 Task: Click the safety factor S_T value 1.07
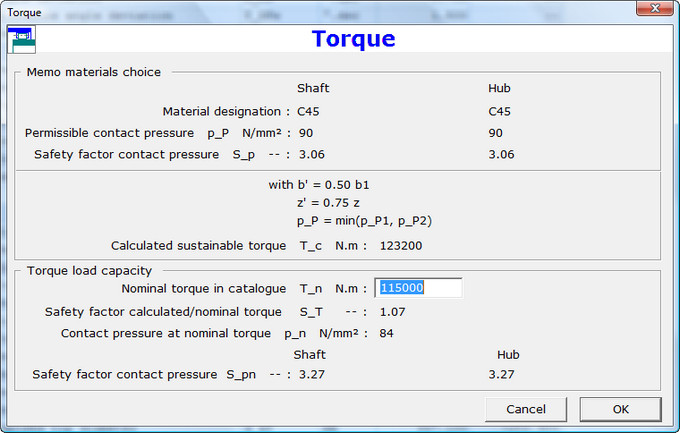point(392,312)
